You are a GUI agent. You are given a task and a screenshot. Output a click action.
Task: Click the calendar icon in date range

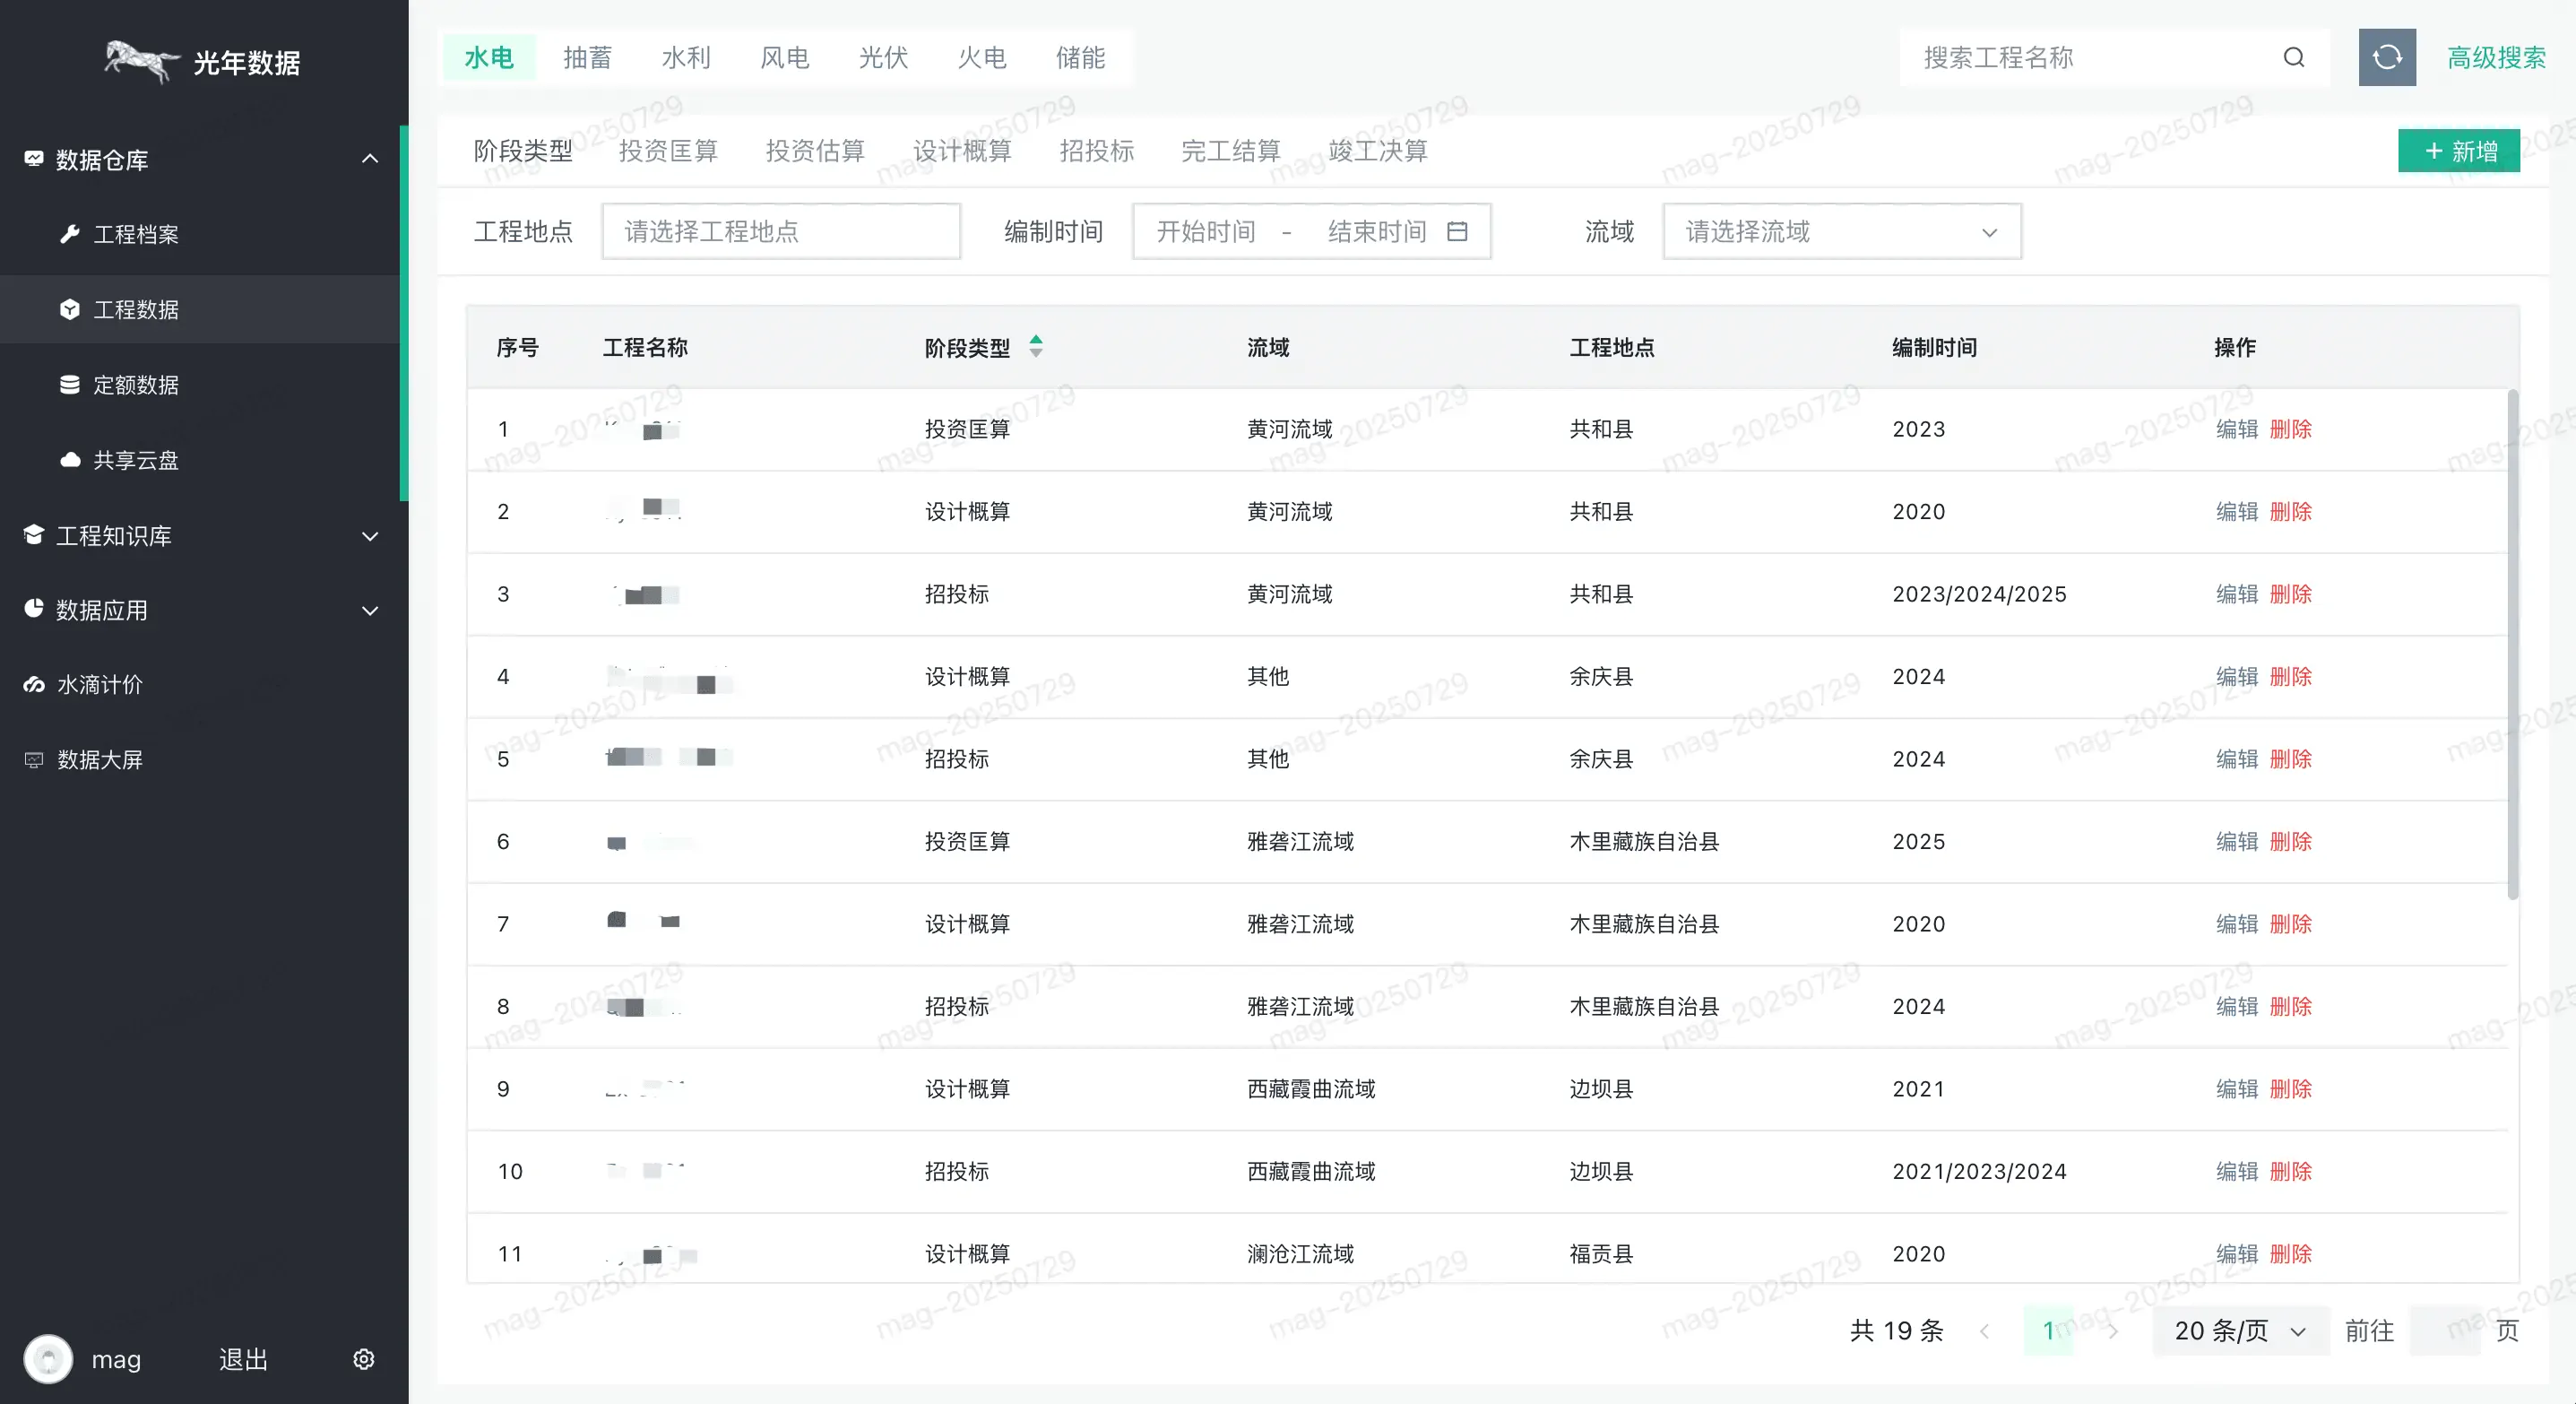[x=1458, y=231]
